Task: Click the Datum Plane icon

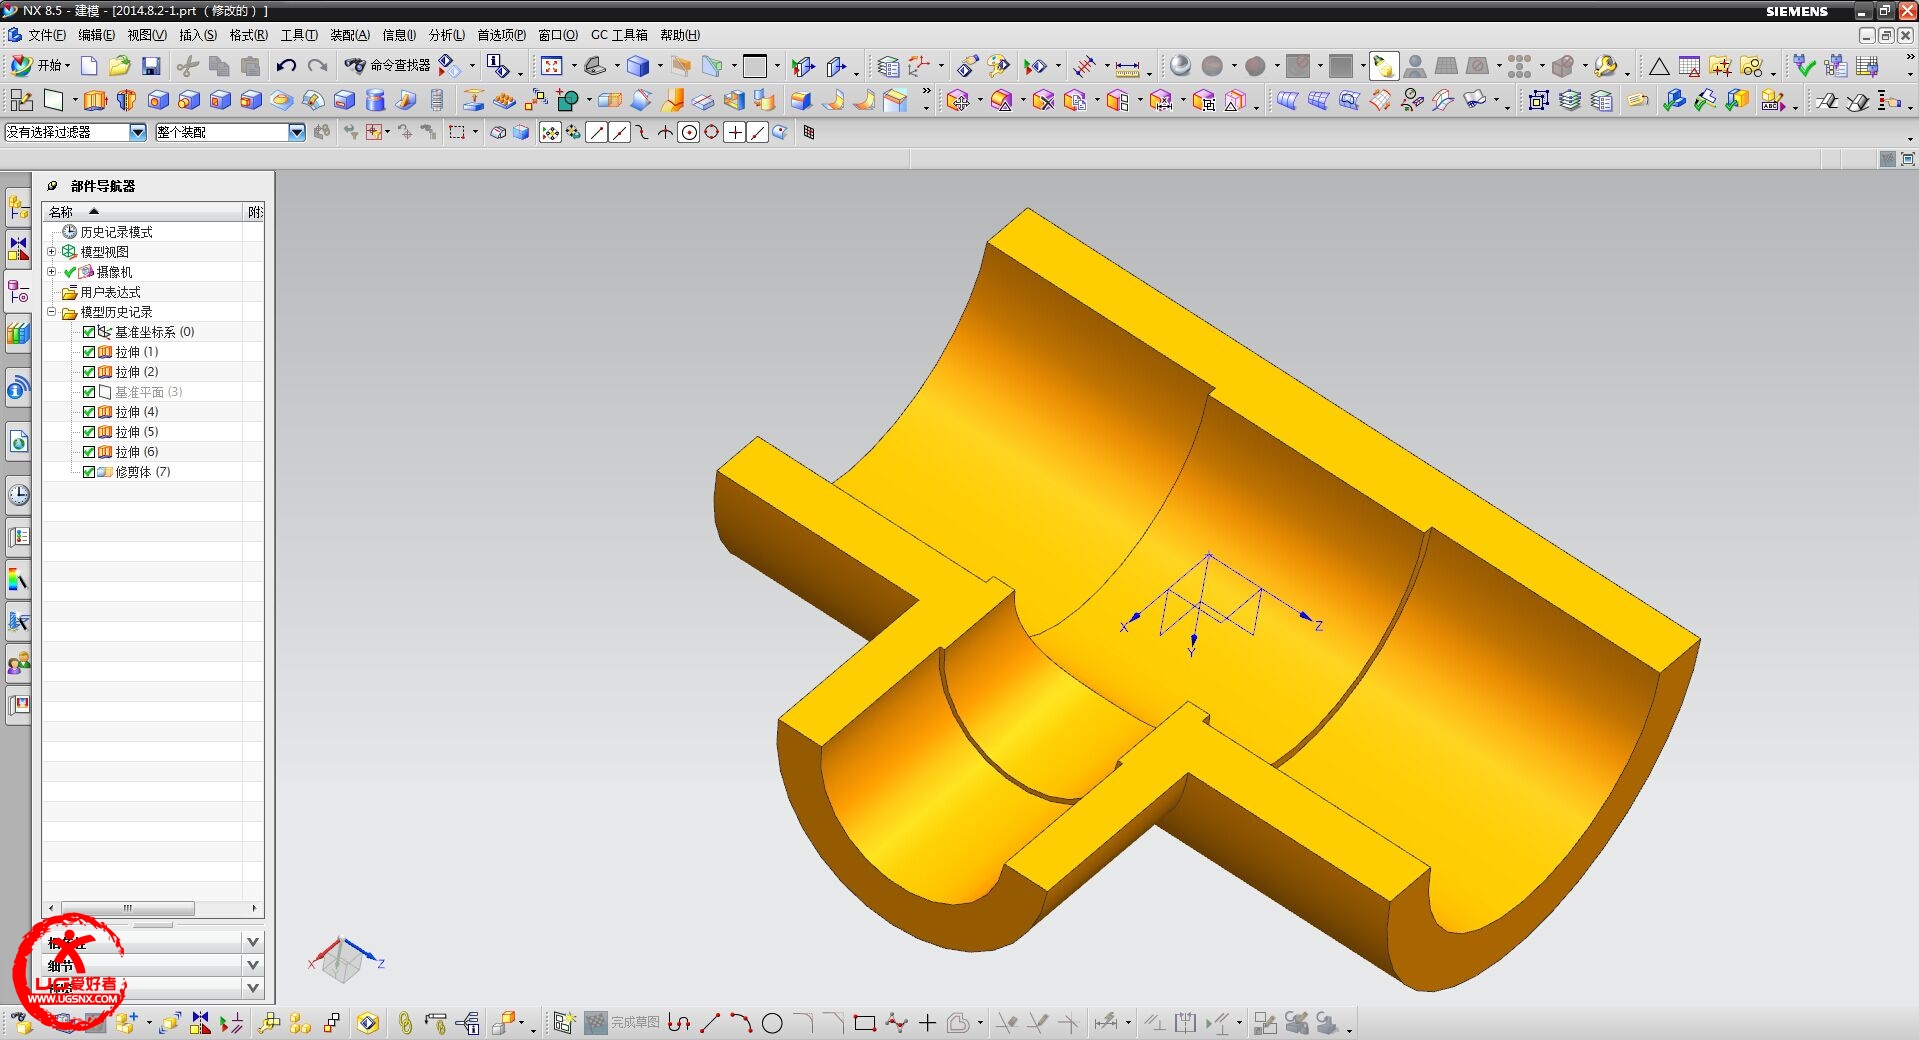Action: pyautogui.click(x=53, y=100)
